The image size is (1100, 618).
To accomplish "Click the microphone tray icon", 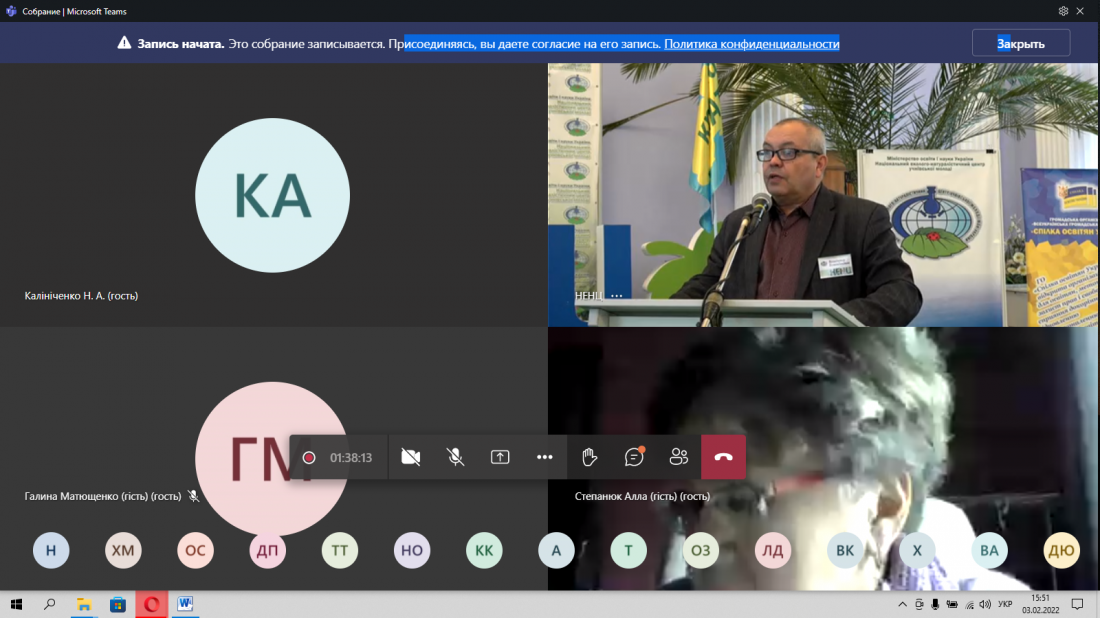I will coord(935,604).
